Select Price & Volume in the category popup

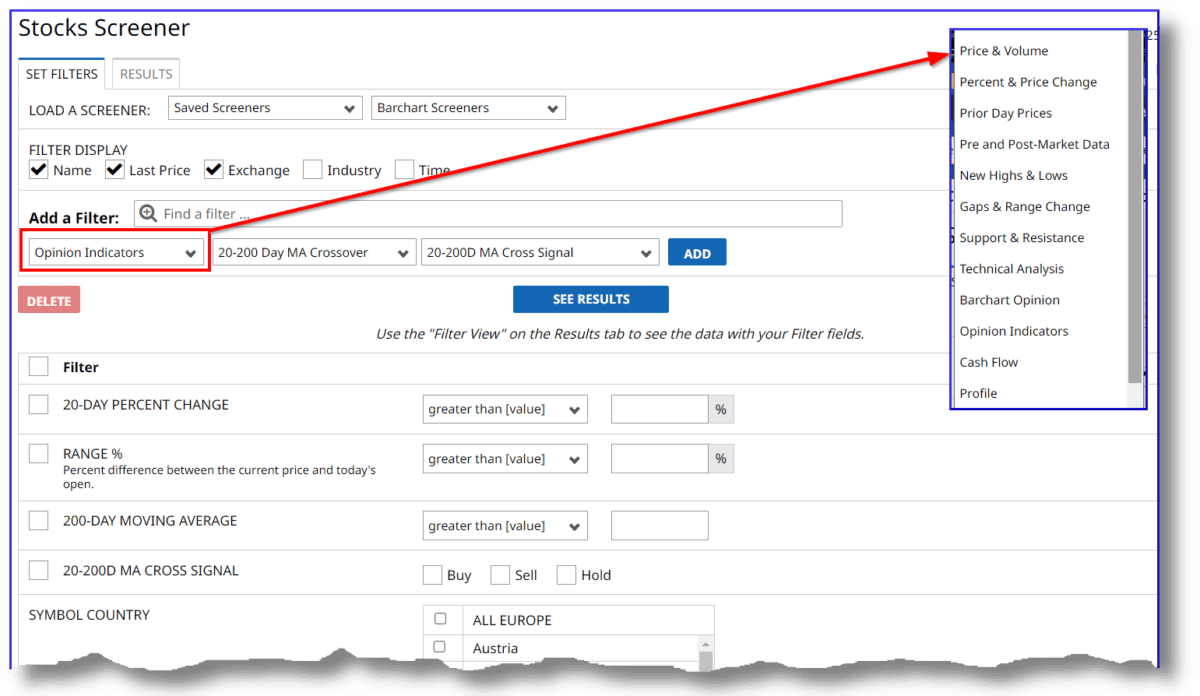(x=1003, y=50)
